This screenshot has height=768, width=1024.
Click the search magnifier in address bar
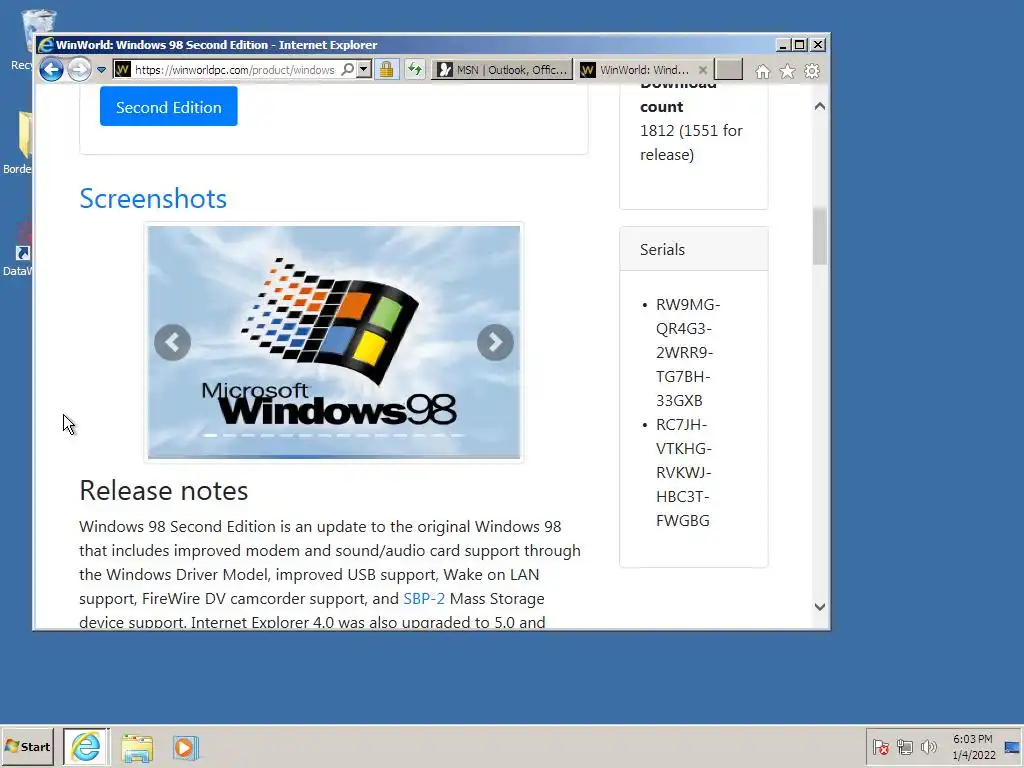pyautogui.click(x=347, y=69)
